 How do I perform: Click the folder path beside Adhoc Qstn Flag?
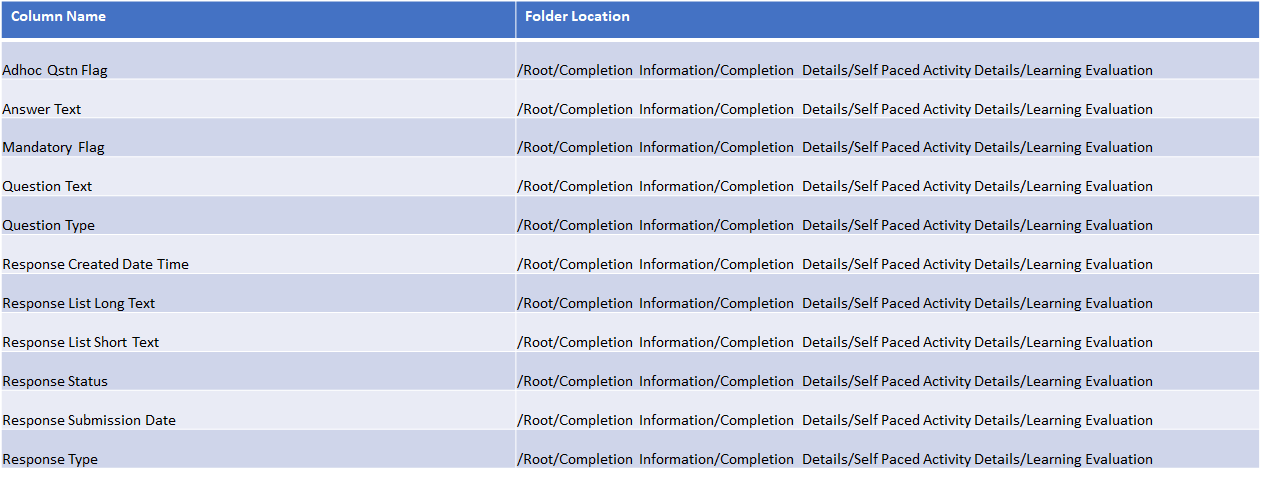click(835, 70)
